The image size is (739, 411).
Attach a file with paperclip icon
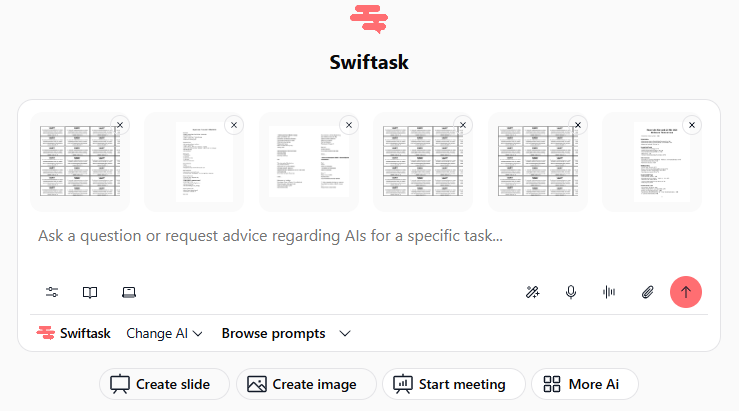tap(648, 292)
